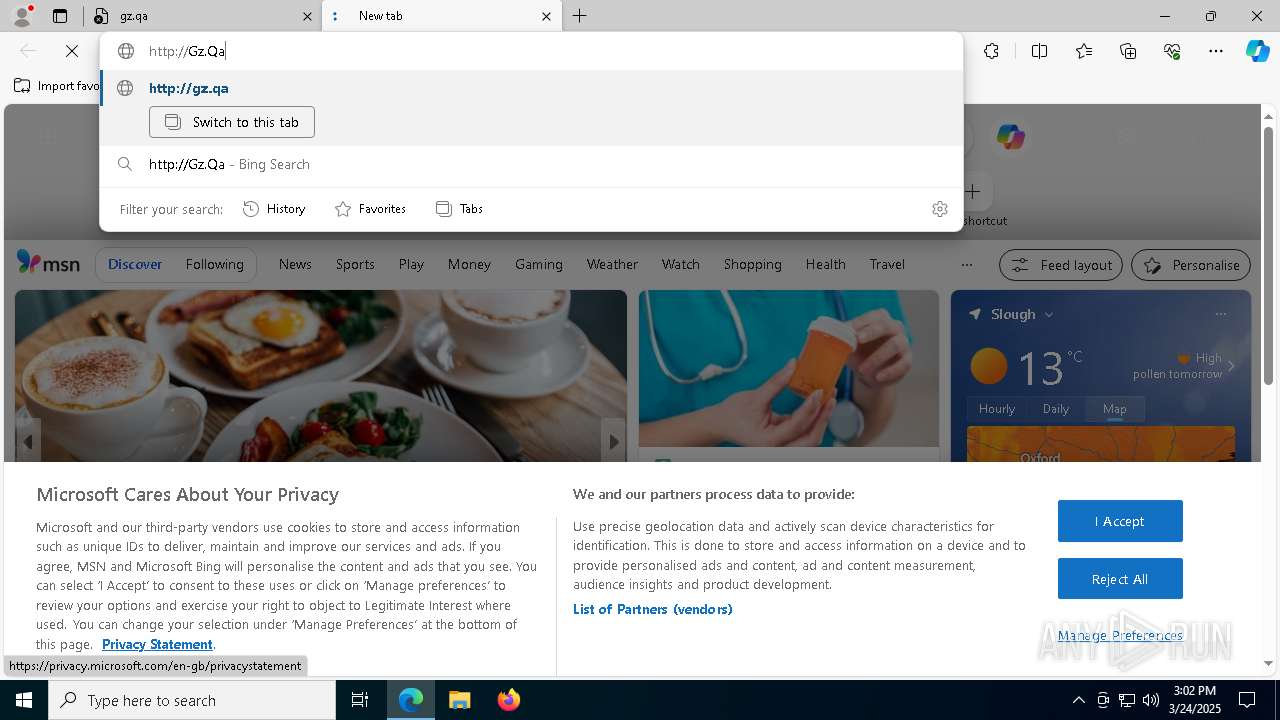The height and width of the screenshot is (720, 1280).
Task: Open the tab actions menu icon
Action: [x=60, y=16]
